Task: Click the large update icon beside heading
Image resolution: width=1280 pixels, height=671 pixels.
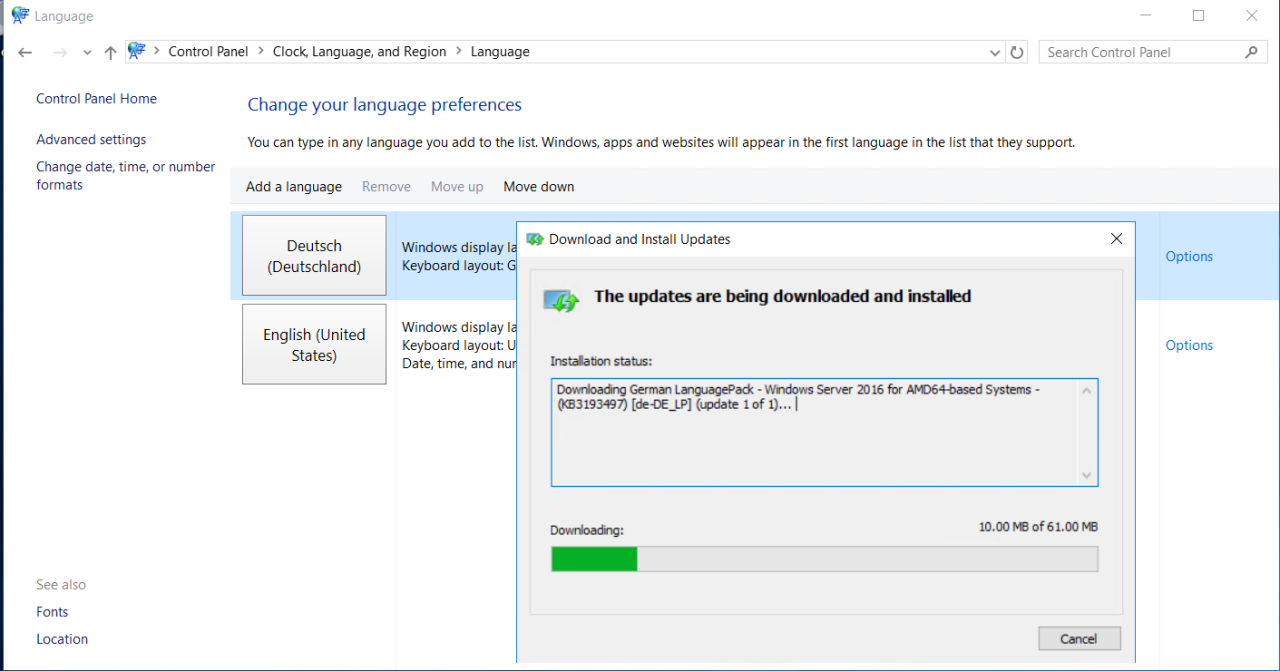Action: 561,299
